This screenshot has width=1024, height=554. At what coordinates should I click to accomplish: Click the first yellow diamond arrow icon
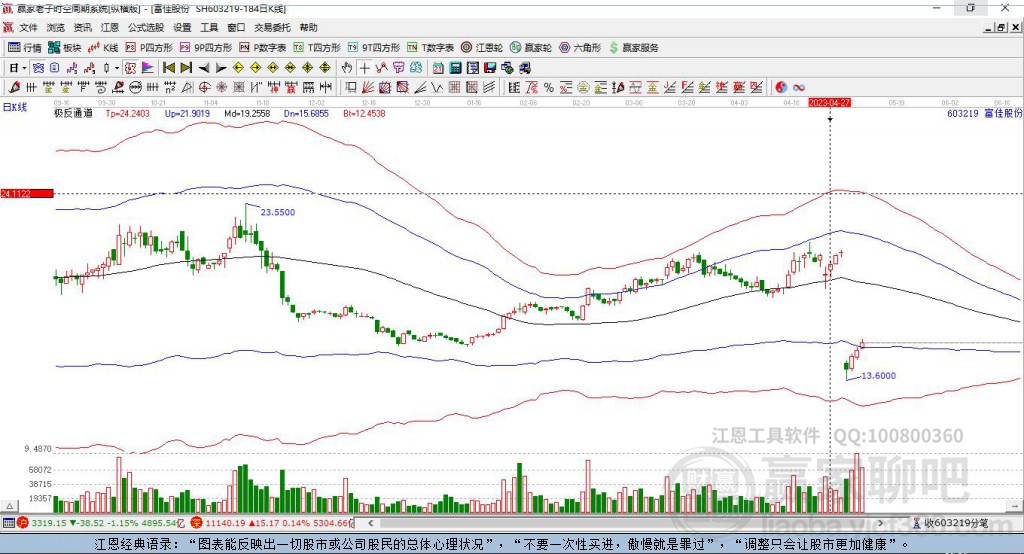click(x=238, y=68)
